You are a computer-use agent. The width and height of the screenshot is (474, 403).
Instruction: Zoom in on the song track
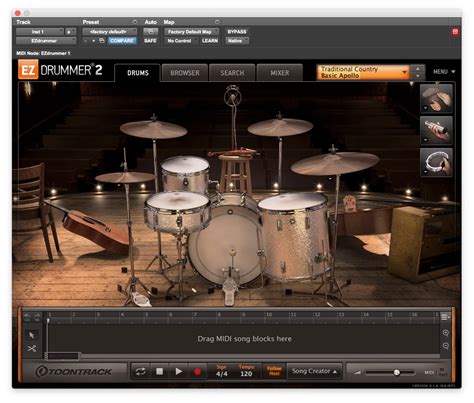coord(446,333)
